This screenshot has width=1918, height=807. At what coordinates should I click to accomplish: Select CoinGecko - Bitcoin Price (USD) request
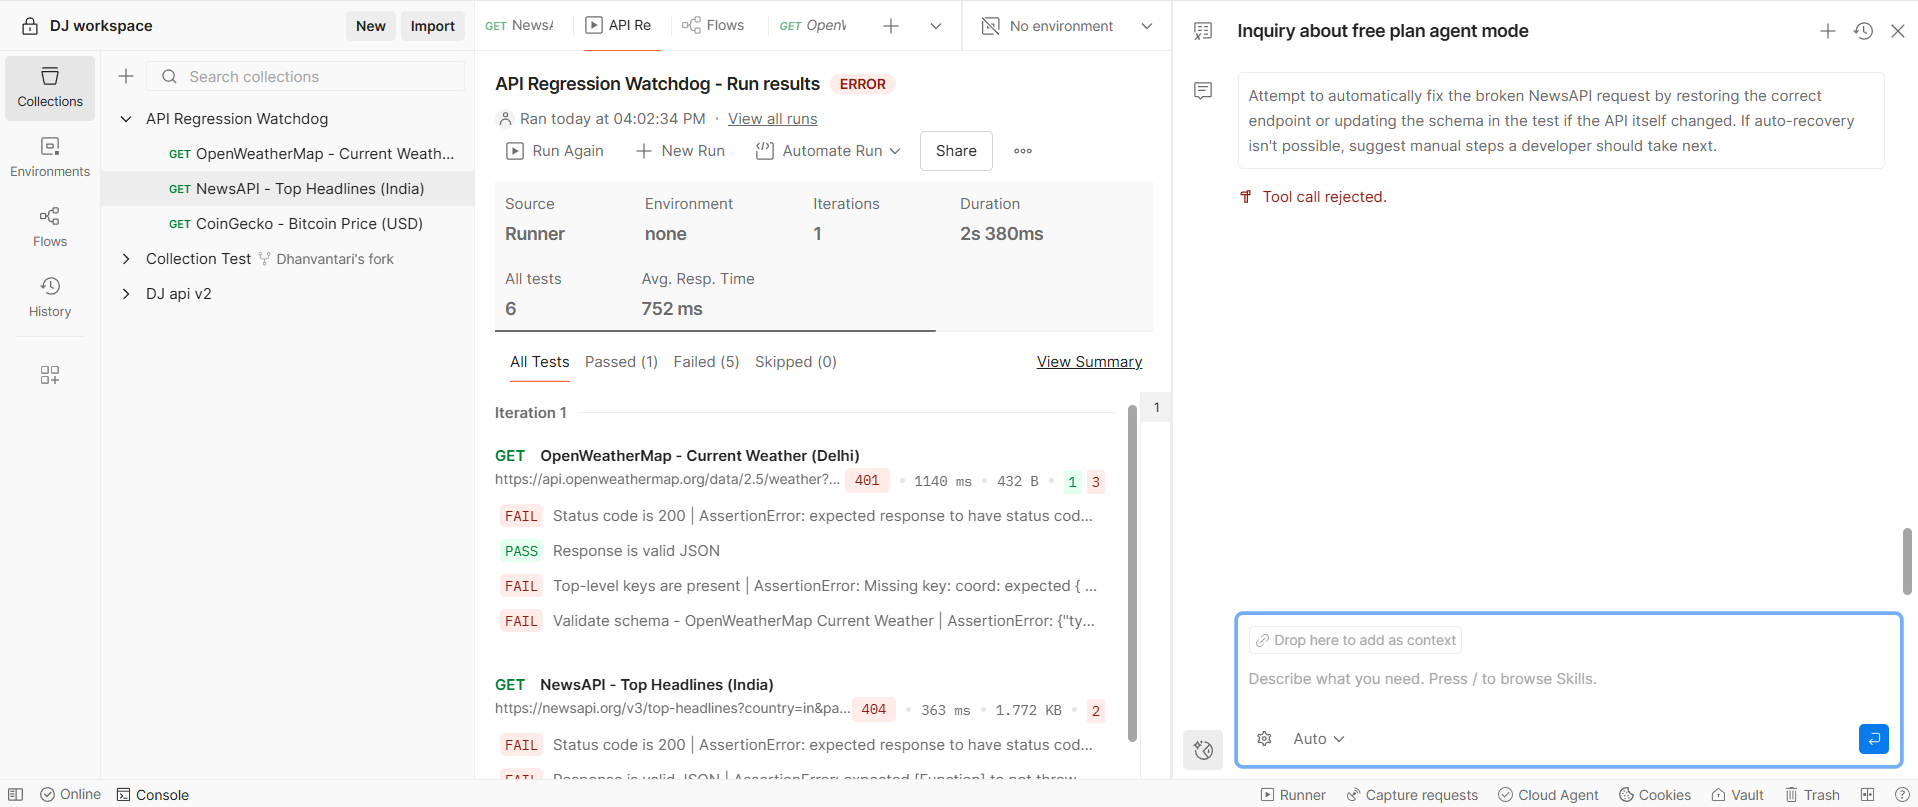click(x=288, y=224)
